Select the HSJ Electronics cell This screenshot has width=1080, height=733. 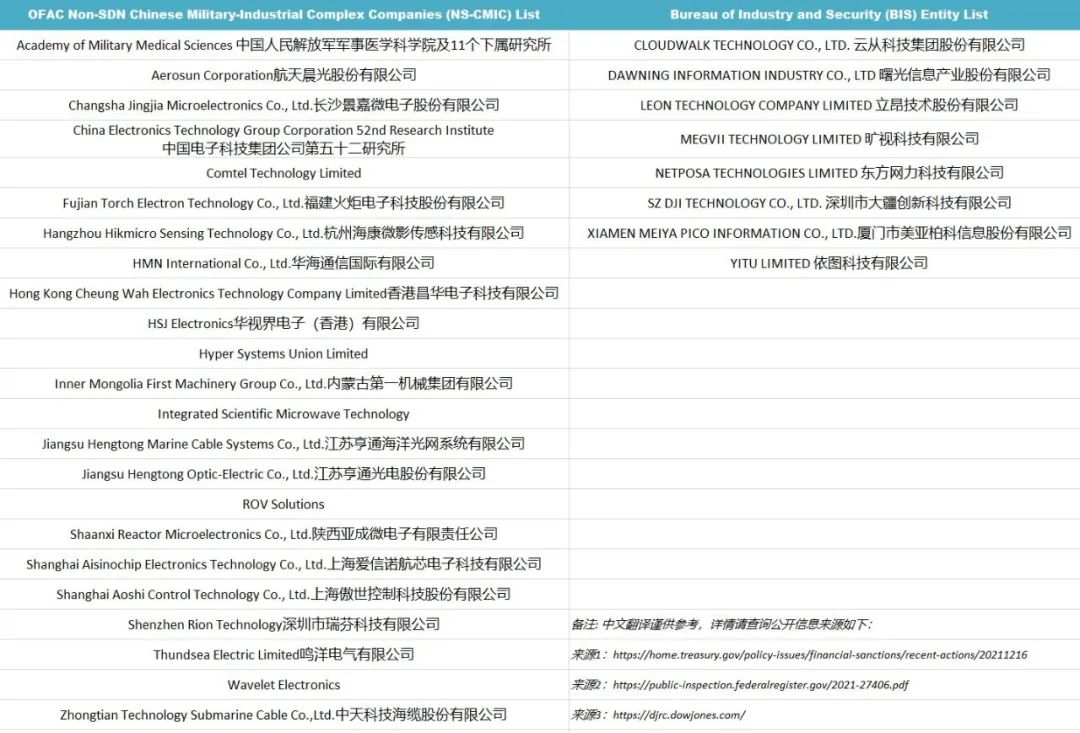coord(284,324)
